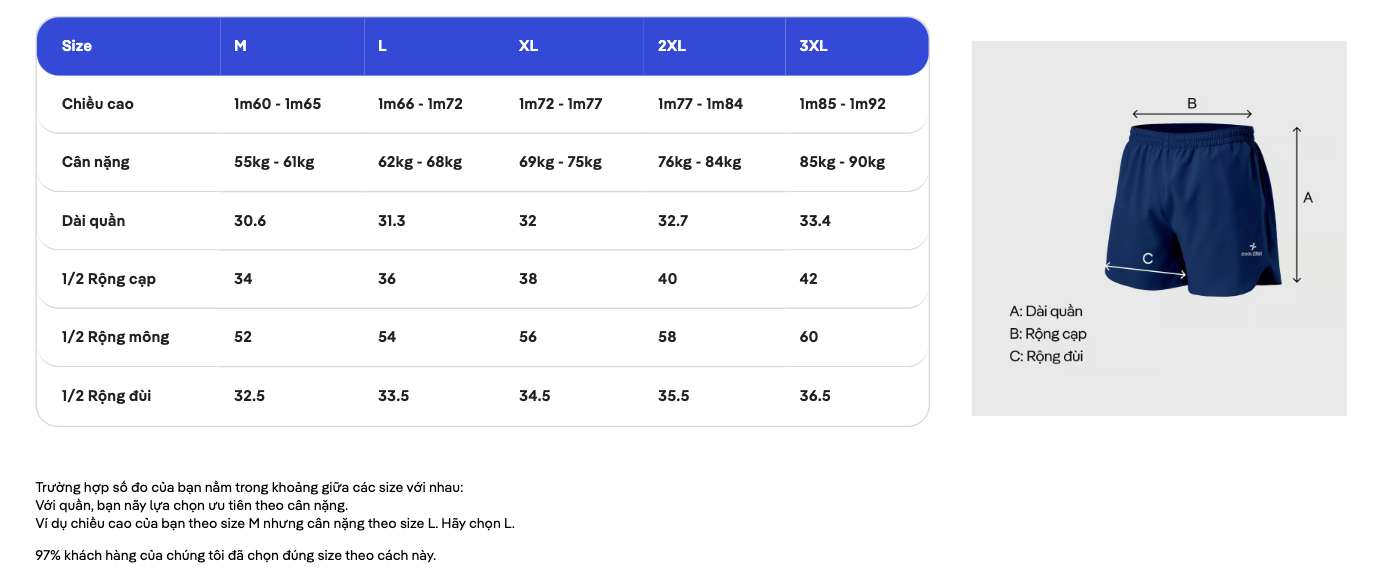Image resolution: width=1381 pixels, height=578 pixels.
Task: Click the 62kg - 68kg weight cell
Action: (420, 162)
